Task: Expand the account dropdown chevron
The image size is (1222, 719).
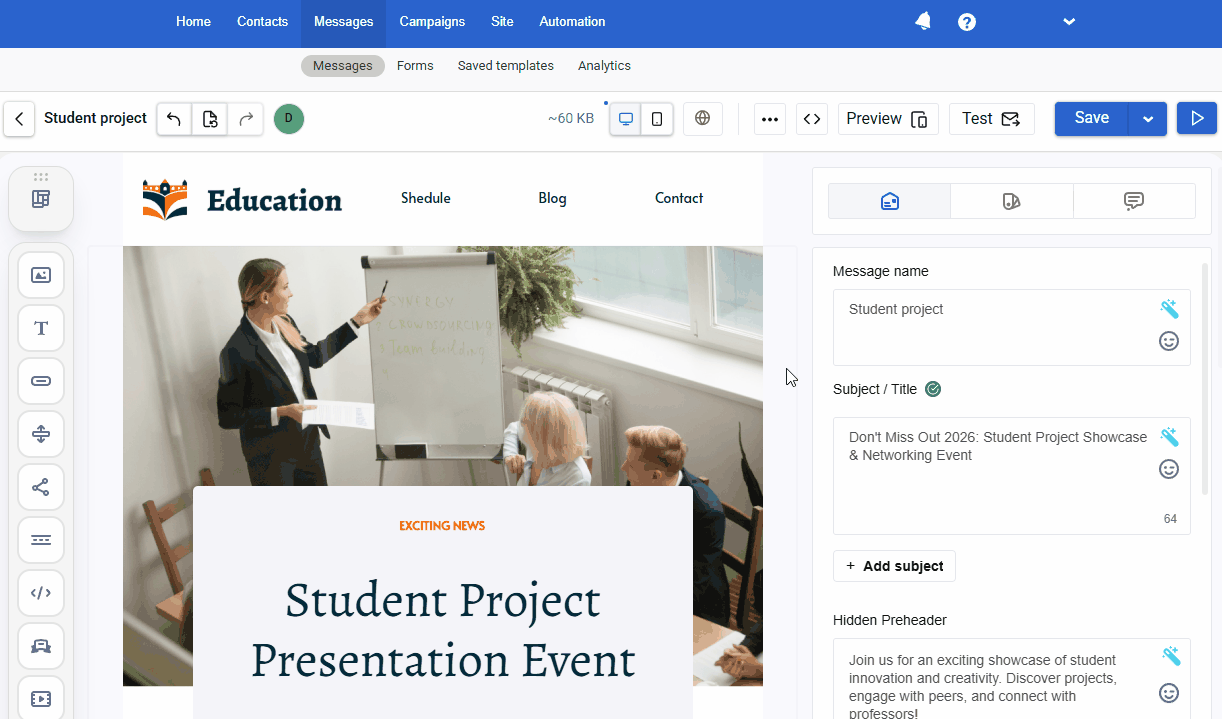Action: [1069, 22]
